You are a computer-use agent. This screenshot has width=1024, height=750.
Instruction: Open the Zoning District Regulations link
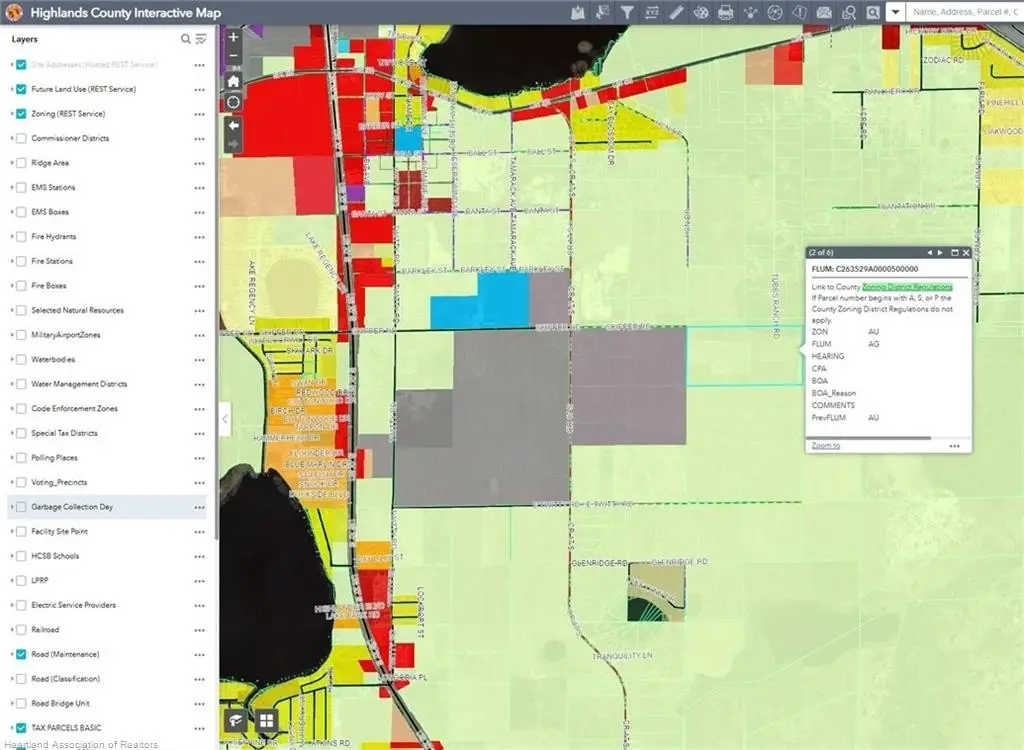[907, 287]
